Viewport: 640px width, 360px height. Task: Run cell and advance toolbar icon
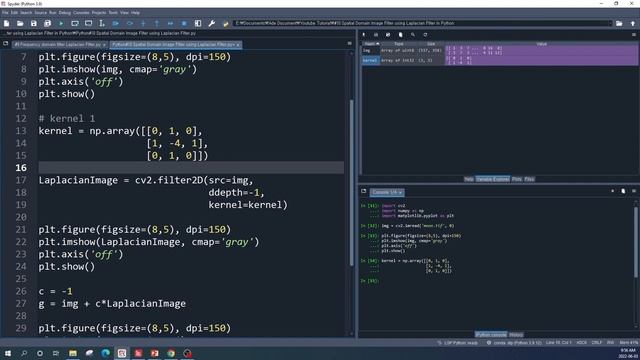(x=89, y=24)
